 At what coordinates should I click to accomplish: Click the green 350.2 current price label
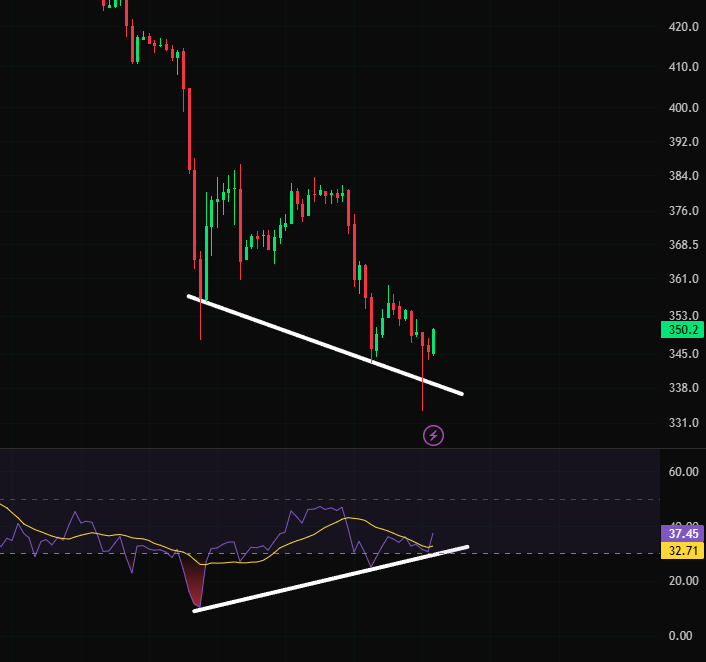click(682, 330)
